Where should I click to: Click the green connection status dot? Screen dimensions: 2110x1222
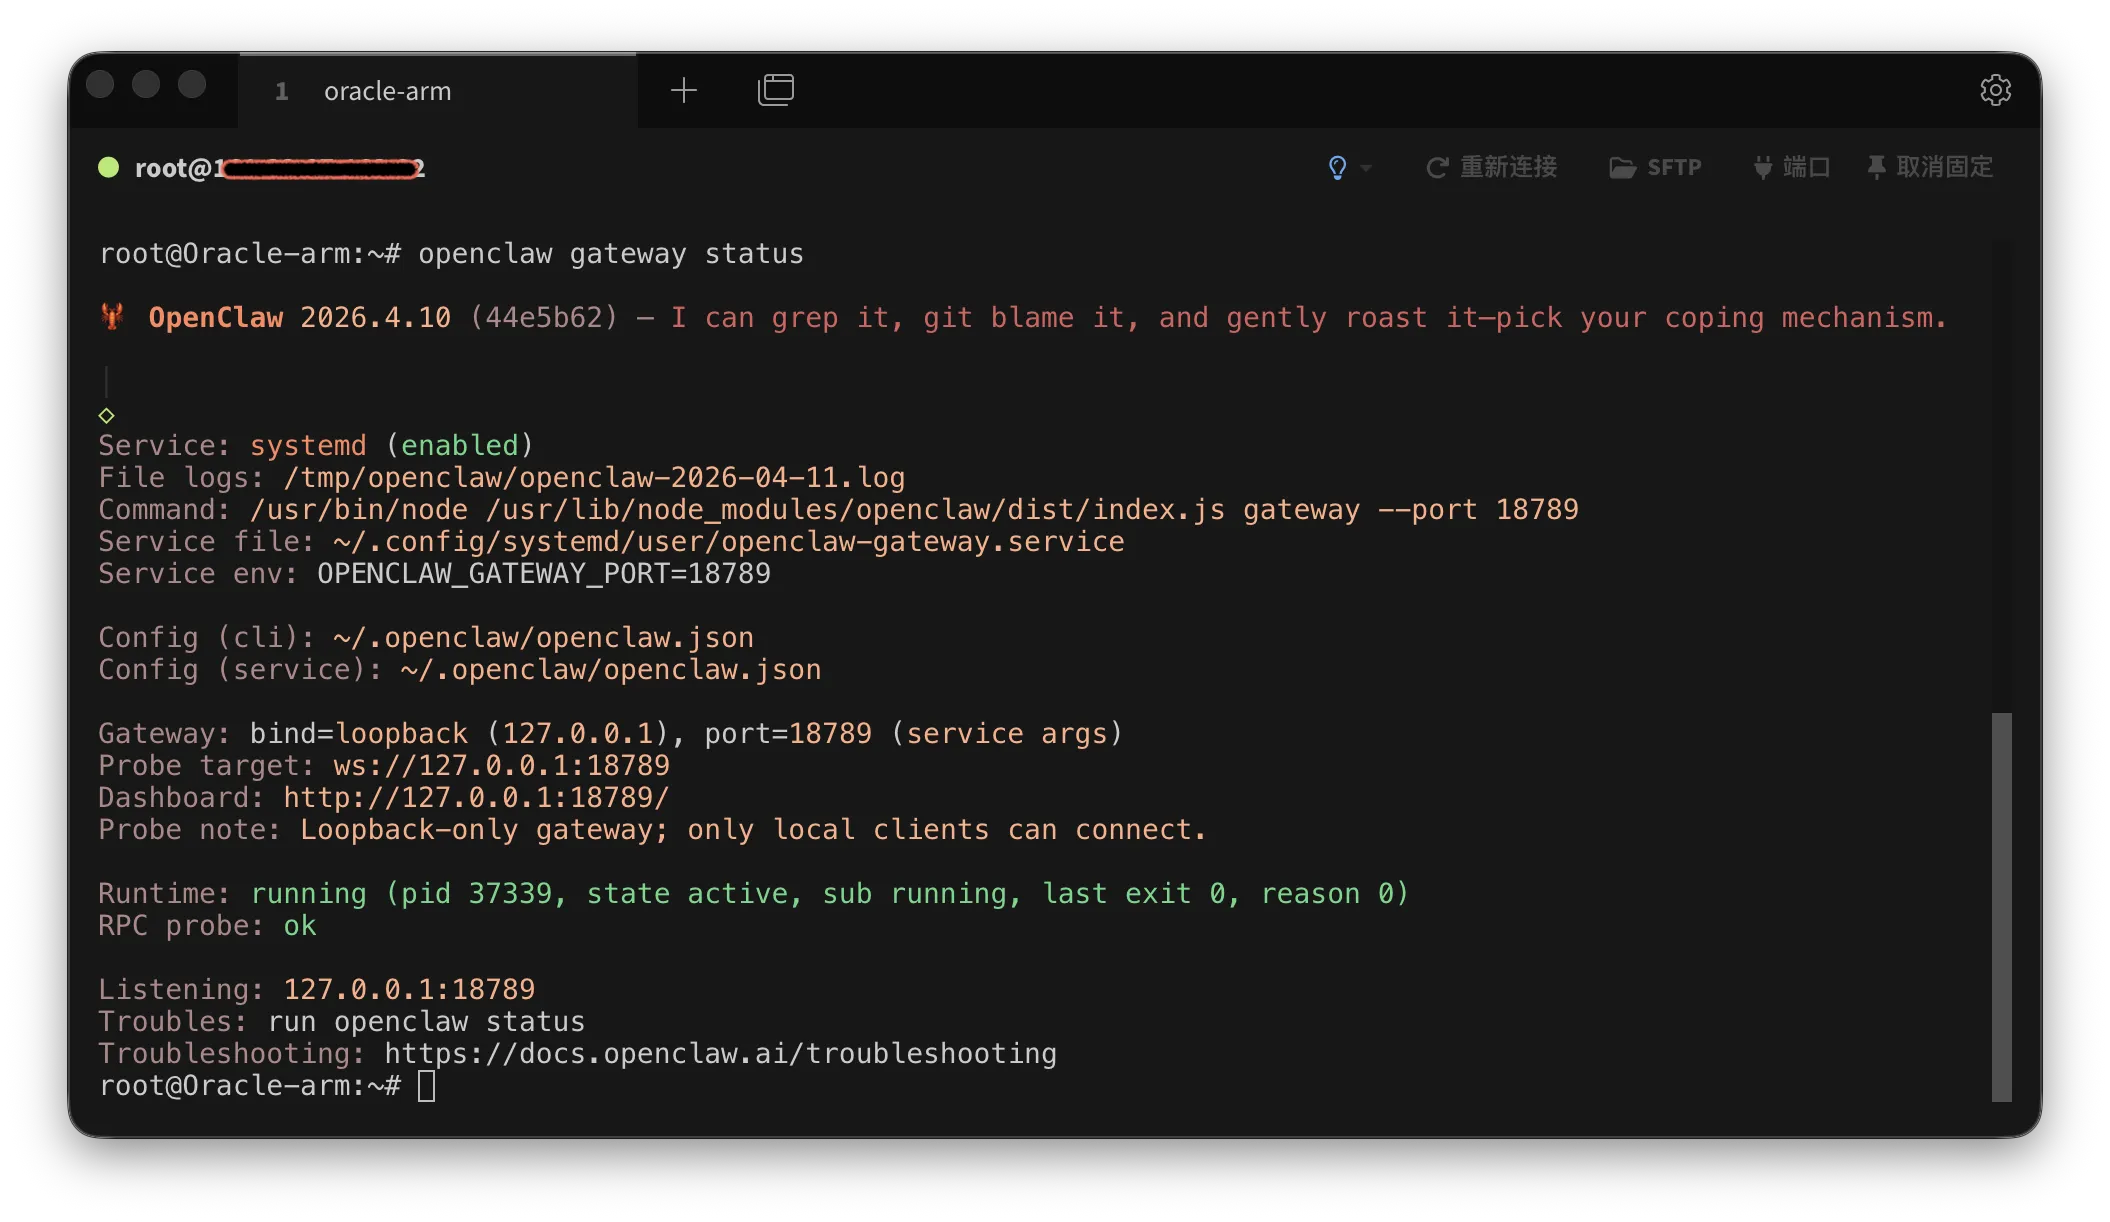[x=108, y=167]
